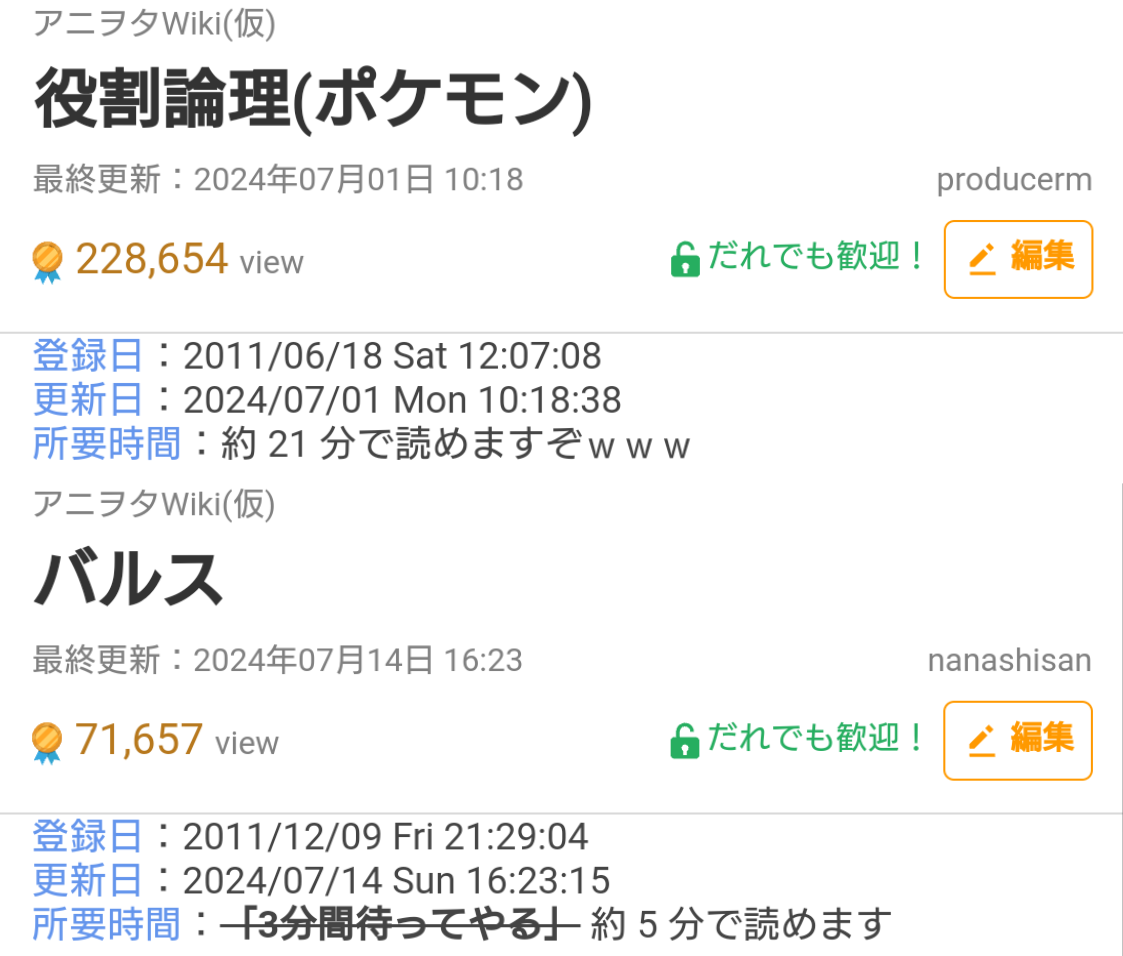Click だれでも歓迎！ label on バルス page
This screenshot has height=956, width=1123.
pyautogui.click(x=817, y=739)
